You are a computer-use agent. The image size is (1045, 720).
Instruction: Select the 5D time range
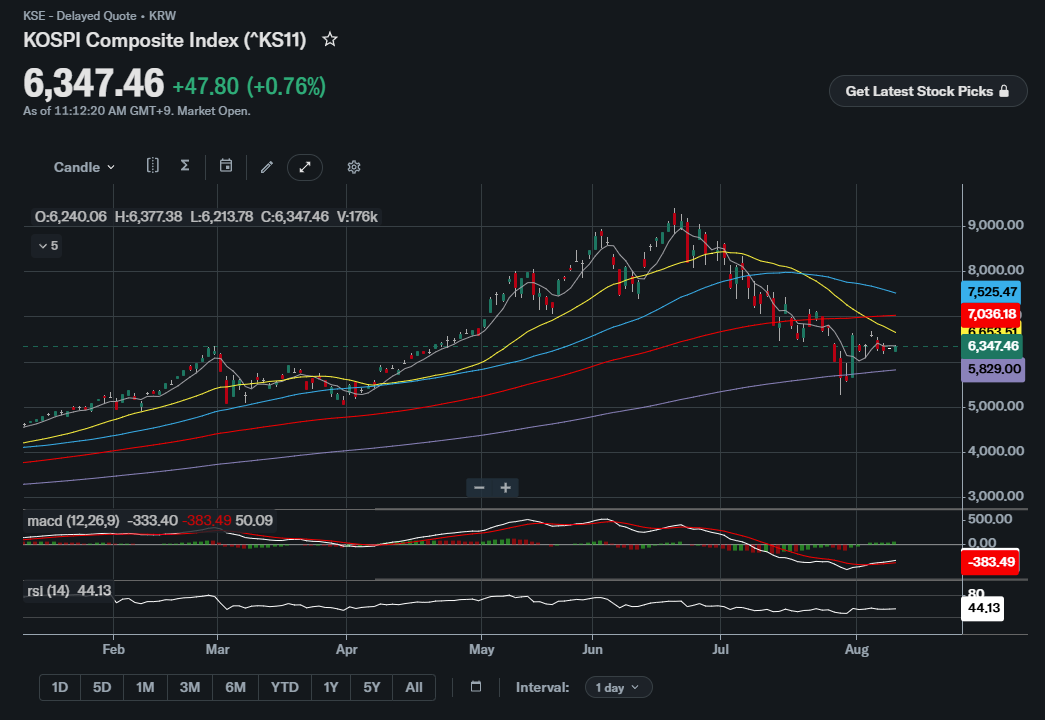(x=102, y=687)
